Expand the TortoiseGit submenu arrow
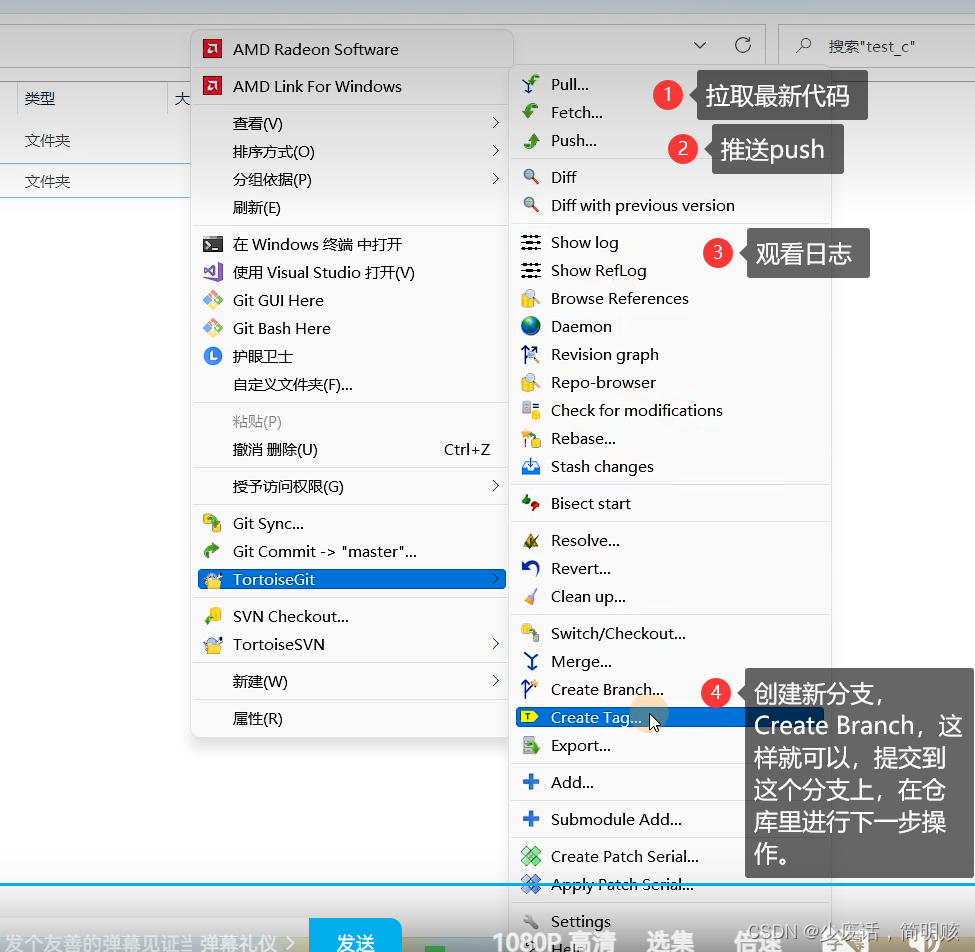The image size is (975, 952). (x=496, y=579)
